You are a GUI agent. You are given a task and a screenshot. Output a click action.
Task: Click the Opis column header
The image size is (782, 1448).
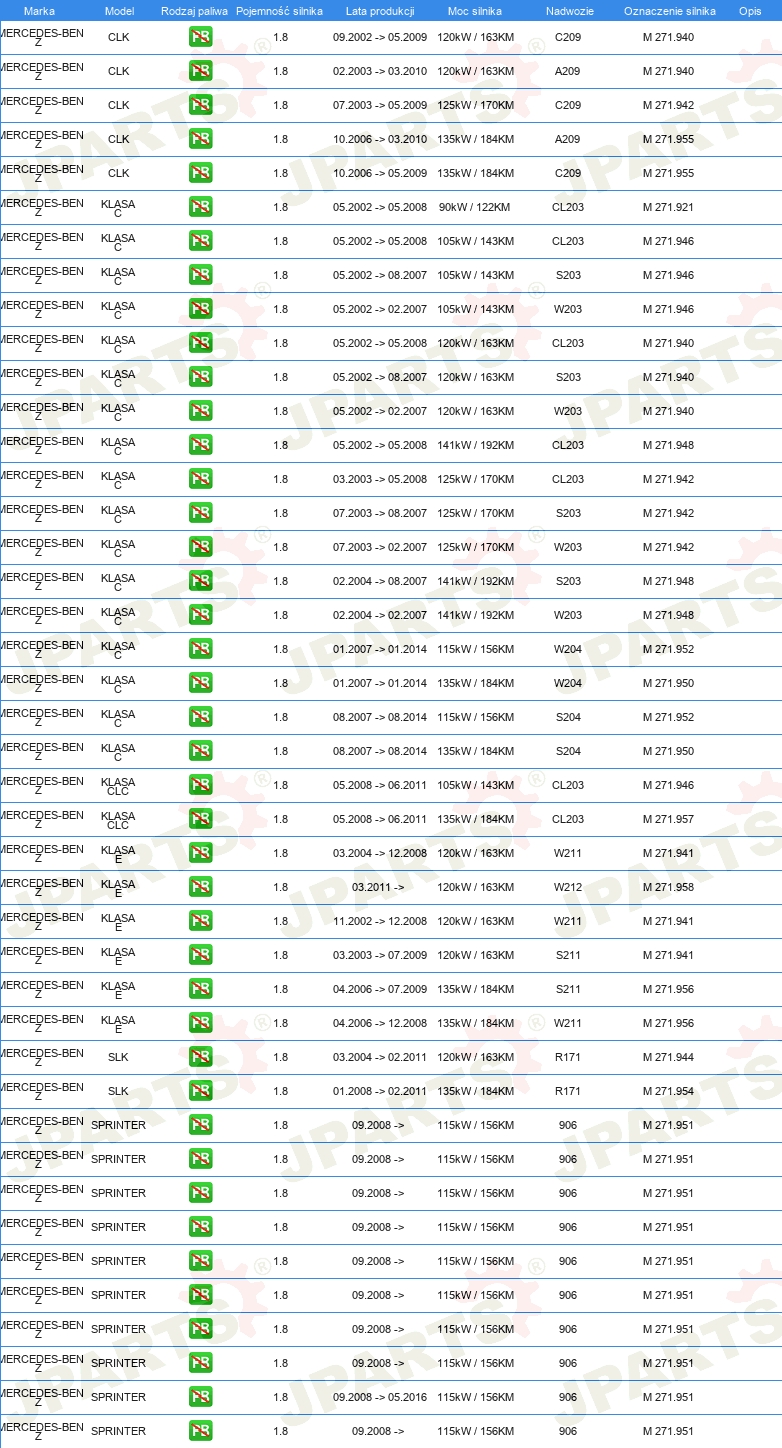[x=750, y=11]
